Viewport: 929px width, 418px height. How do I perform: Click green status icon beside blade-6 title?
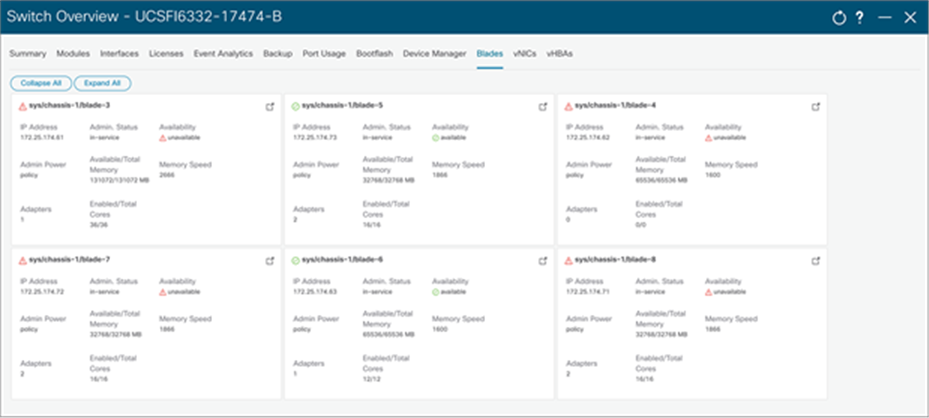point(296,261)
